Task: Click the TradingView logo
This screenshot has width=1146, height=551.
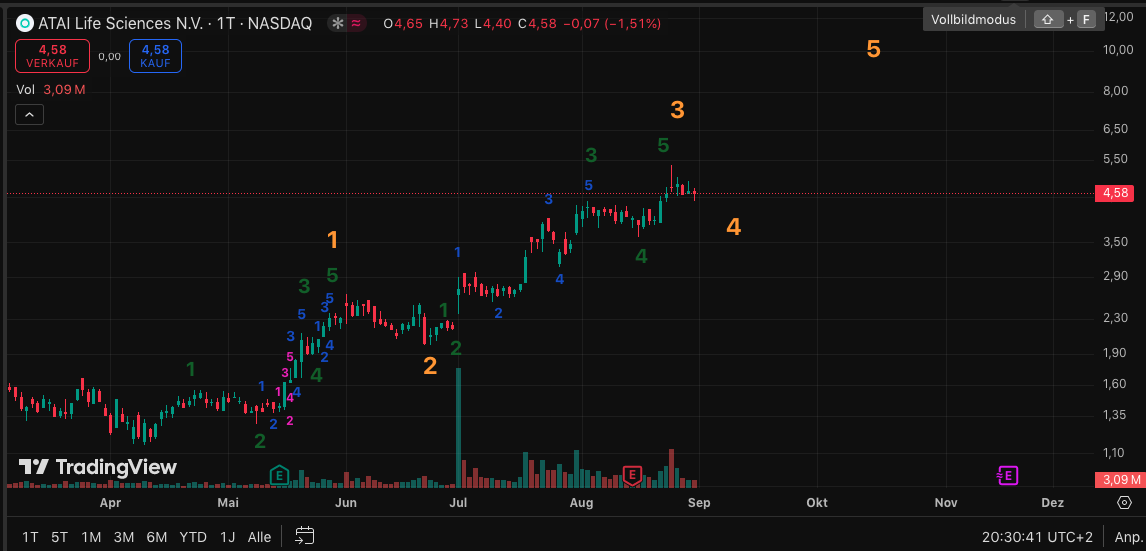Action: pos(98,467)
